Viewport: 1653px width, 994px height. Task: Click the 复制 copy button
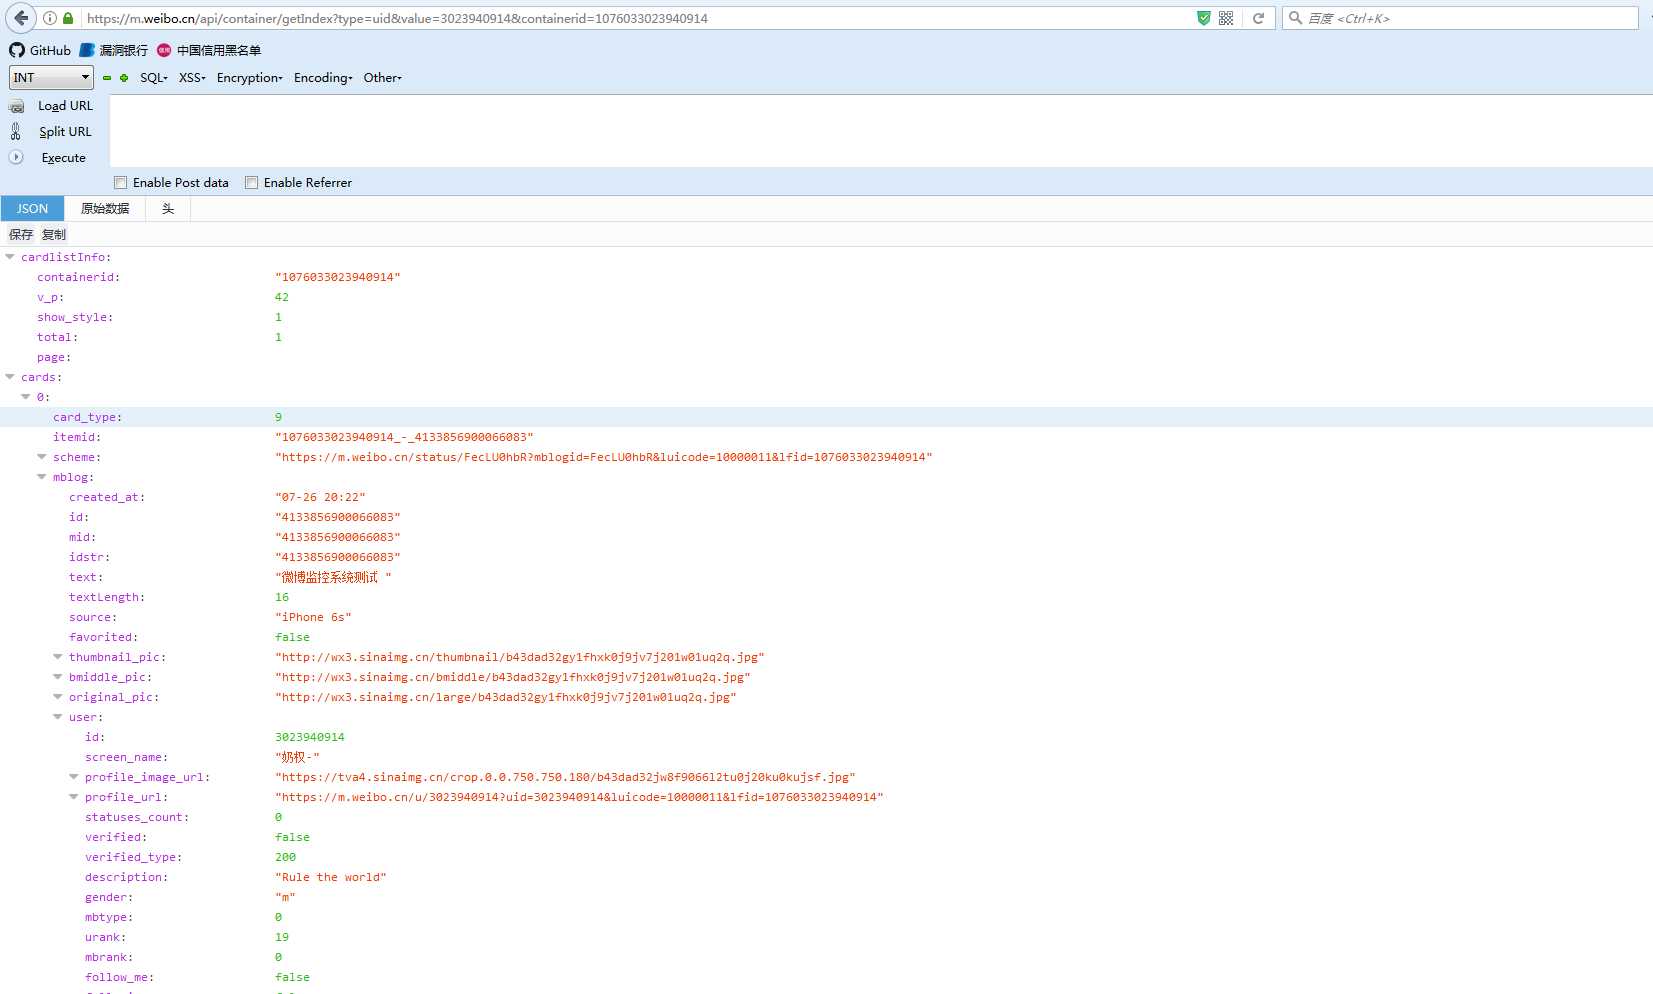coord(54,234)
